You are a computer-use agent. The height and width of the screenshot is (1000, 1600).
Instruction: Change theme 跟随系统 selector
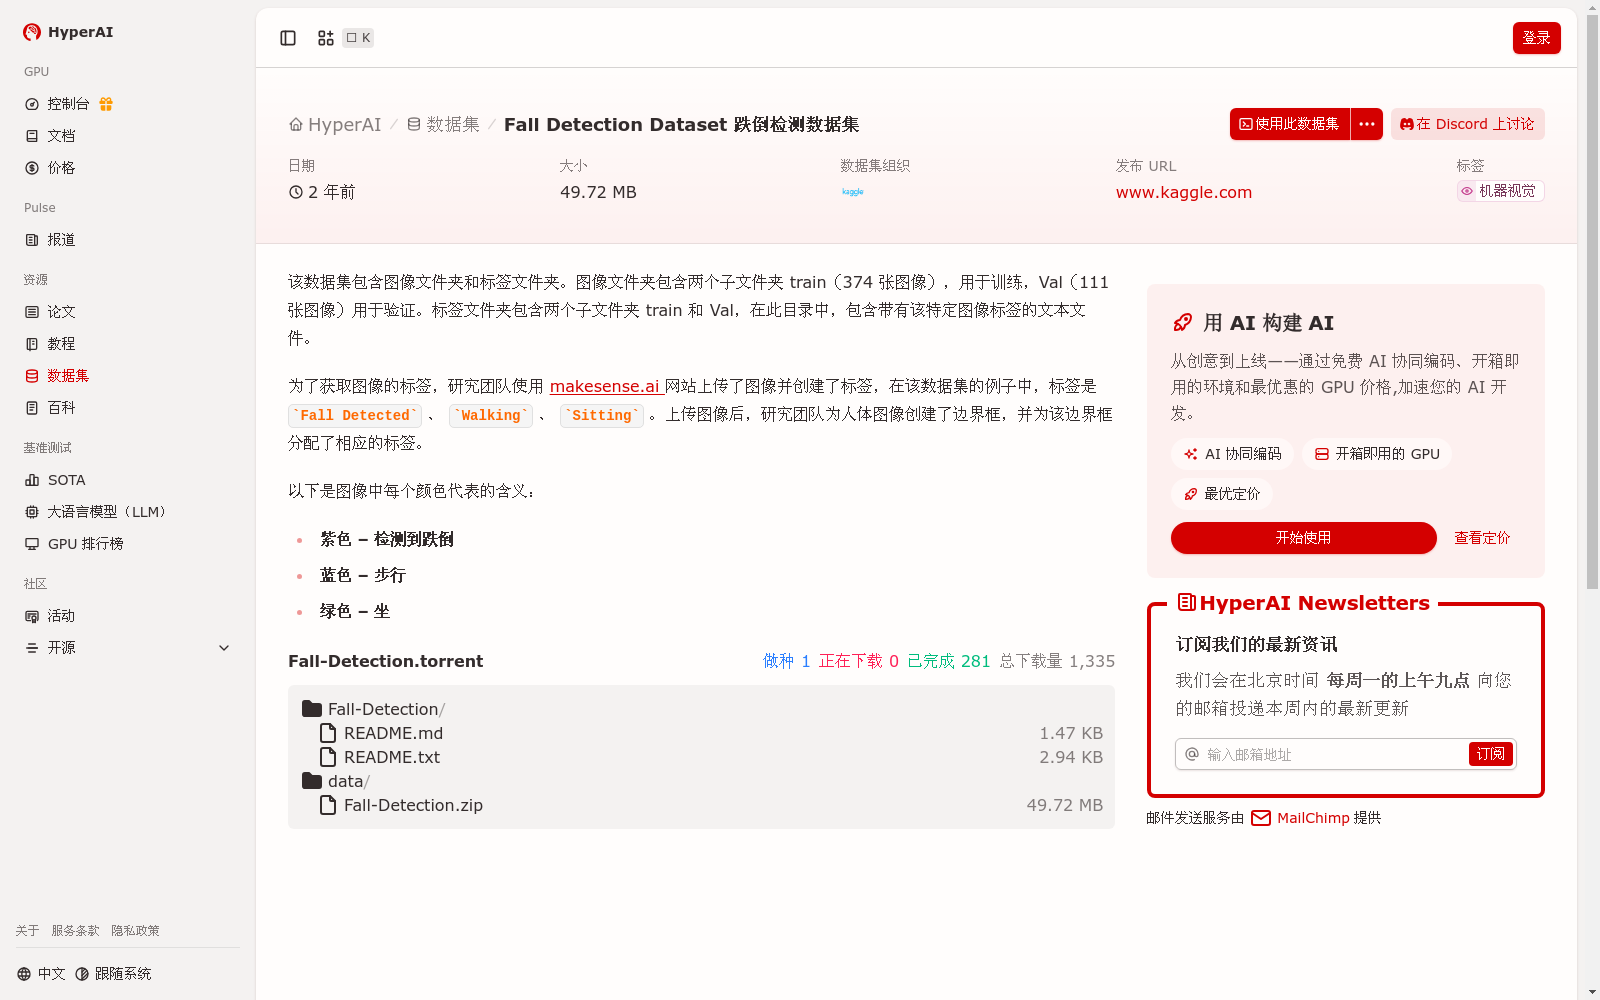tap(113, 974)
